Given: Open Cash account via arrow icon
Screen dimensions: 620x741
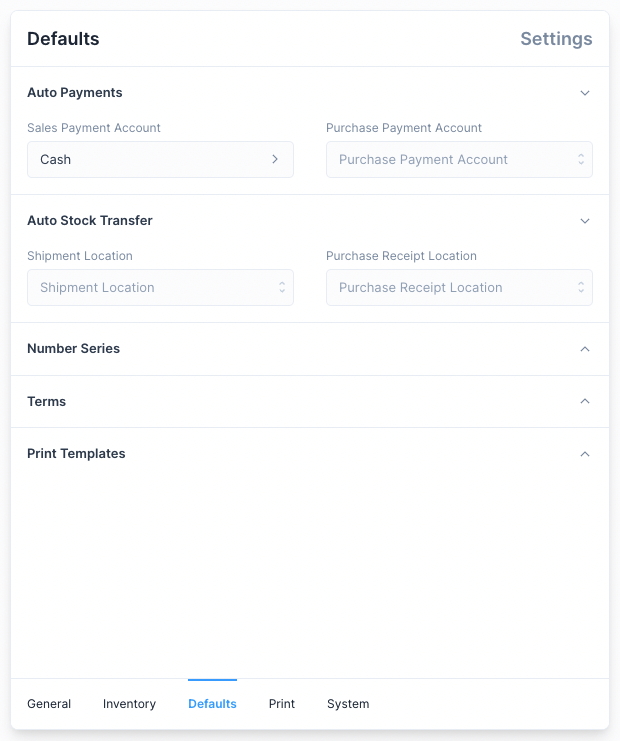Looking at the screenshot, I should point(275,159).
